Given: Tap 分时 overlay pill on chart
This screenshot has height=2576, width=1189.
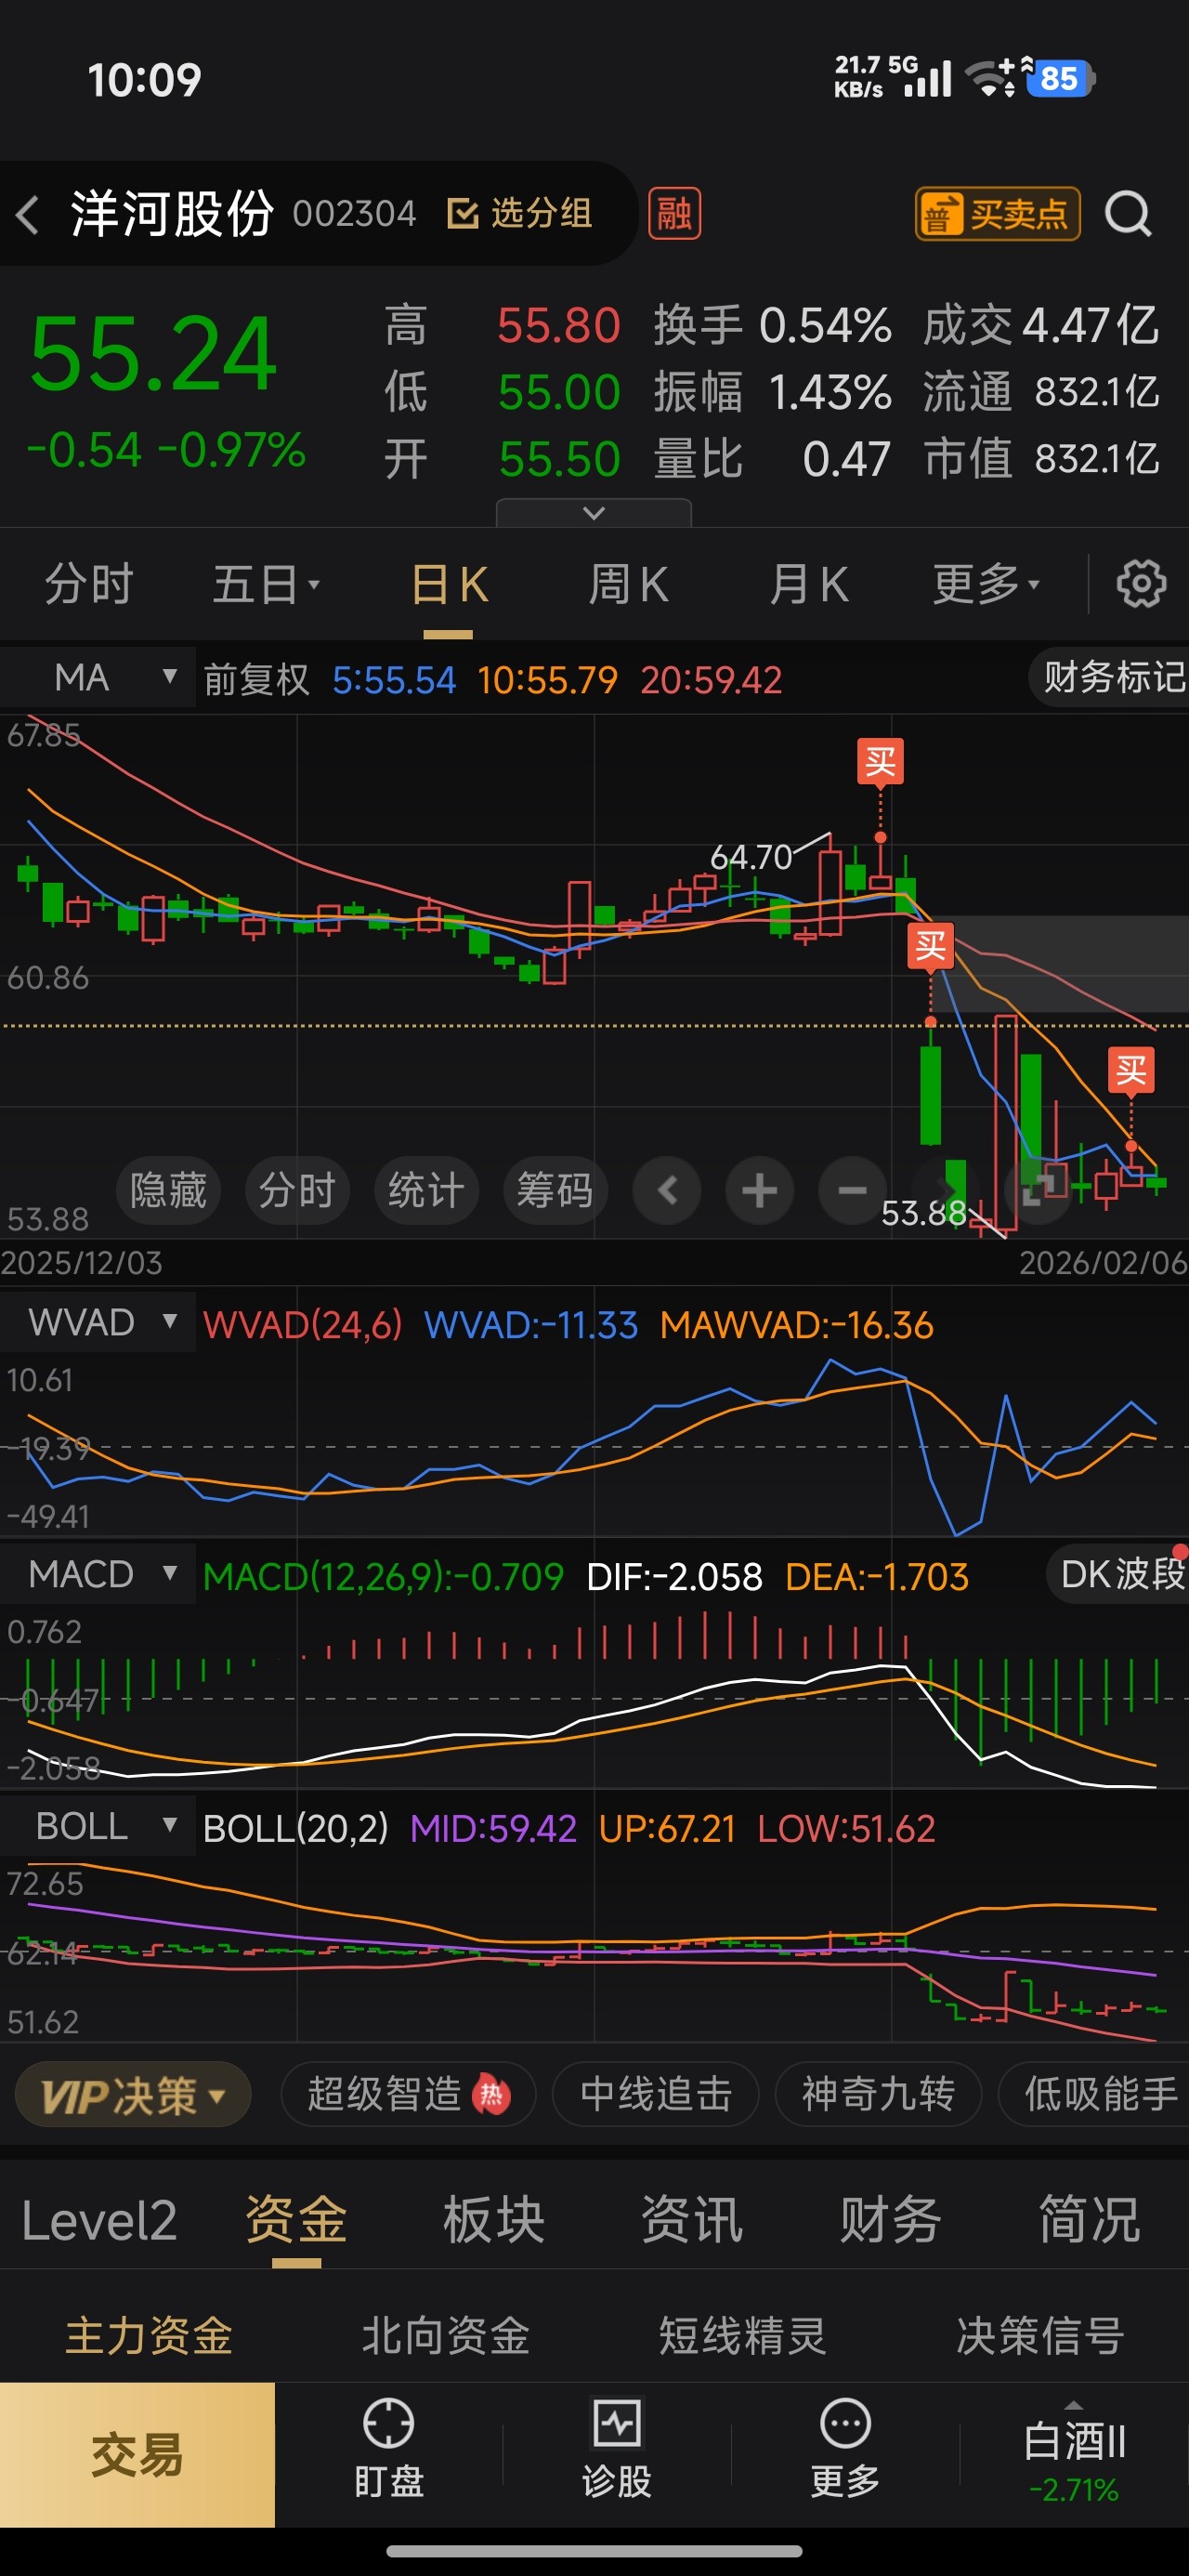Looking at the screenshot, I should click(297, 1191).
